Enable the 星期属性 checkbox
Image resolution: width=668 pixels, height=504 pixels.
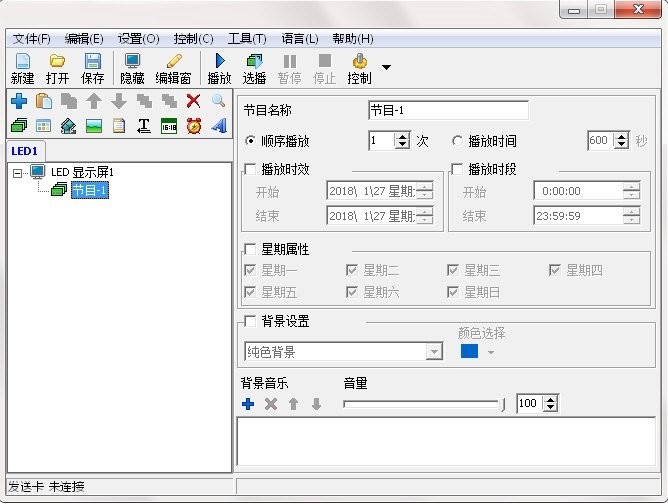251,250
